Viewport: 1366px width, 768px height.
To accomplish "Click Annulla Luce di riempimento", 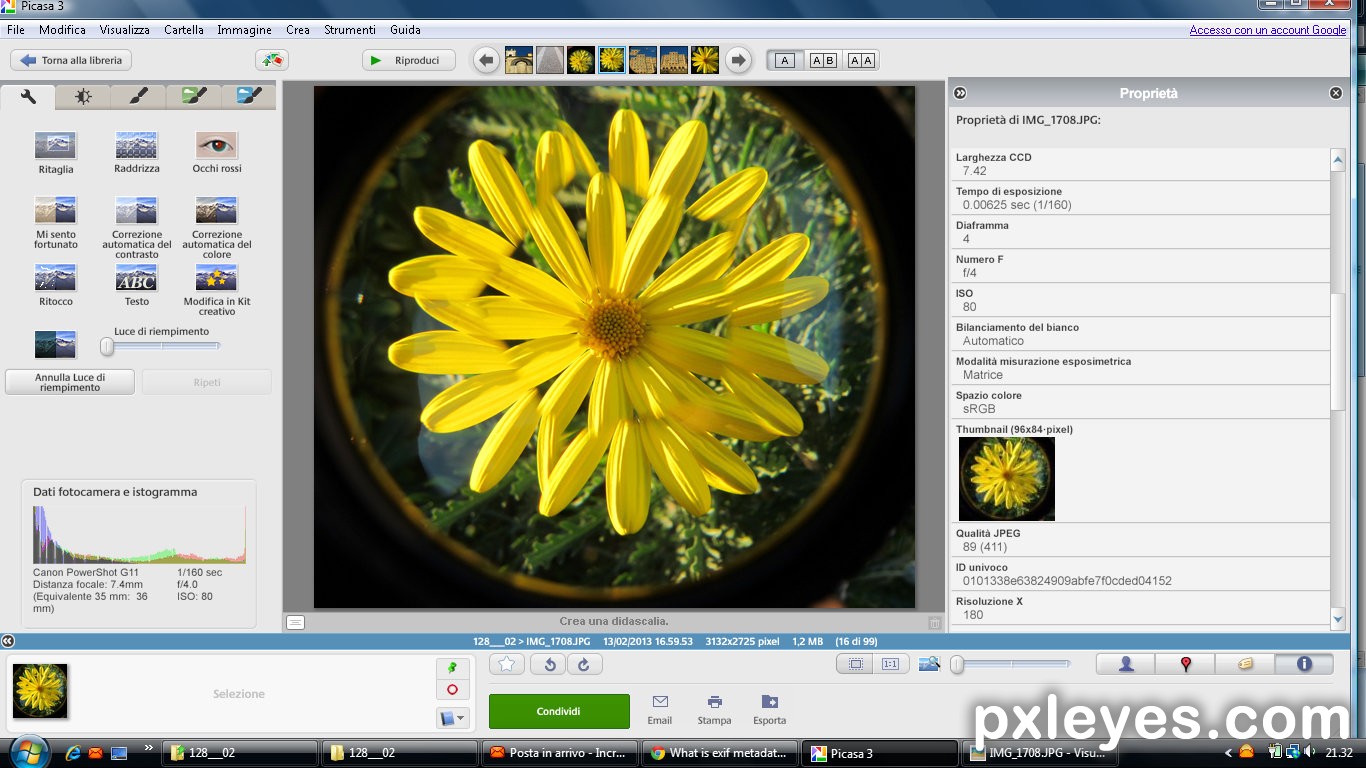I will [70, 382].
